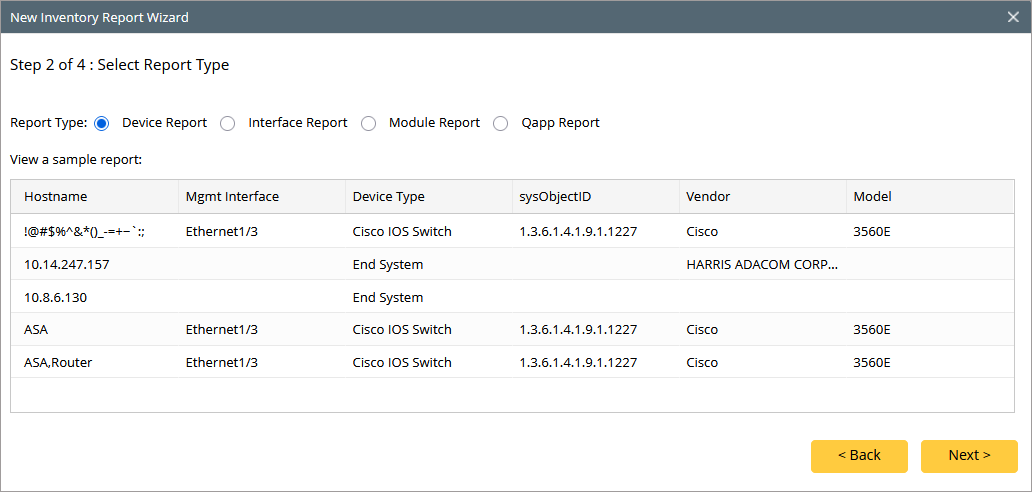Image resolution: width=1032 pixels, height=492 pixels.
Task: Select the special-characters hostname row
Action: tap(87, 232)
